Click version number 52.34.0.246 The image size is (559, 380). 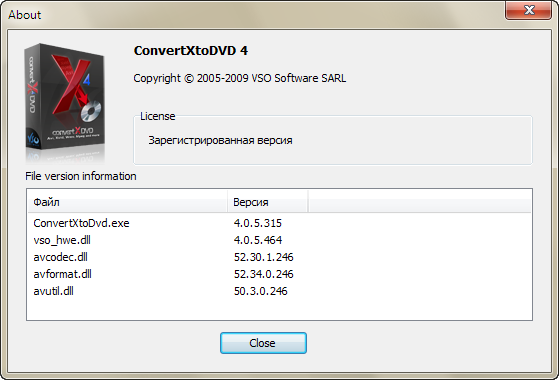[263, 274]
